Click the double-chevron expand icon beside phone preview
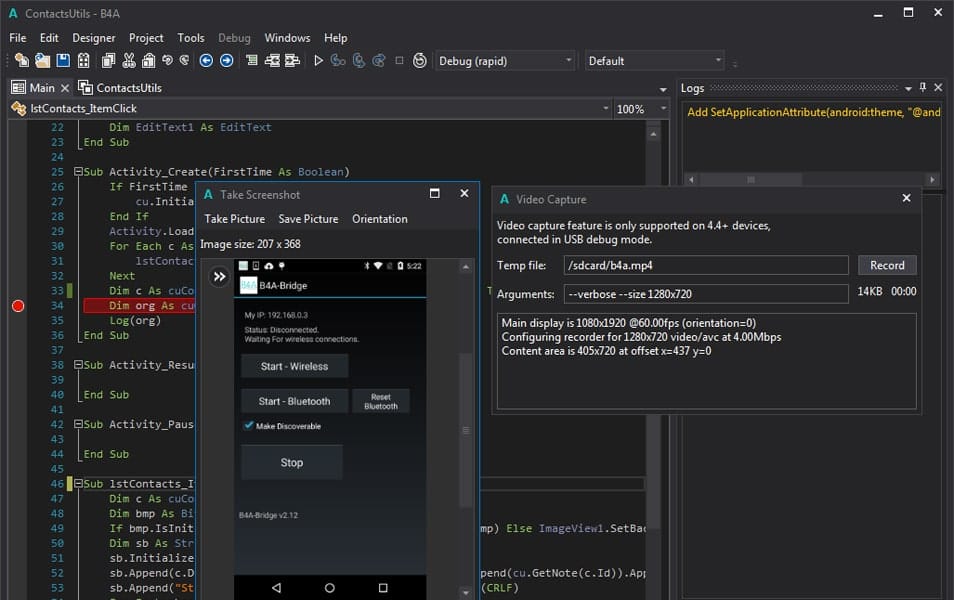The height and width of the screenshot is (600, 954). coord(219,277)
